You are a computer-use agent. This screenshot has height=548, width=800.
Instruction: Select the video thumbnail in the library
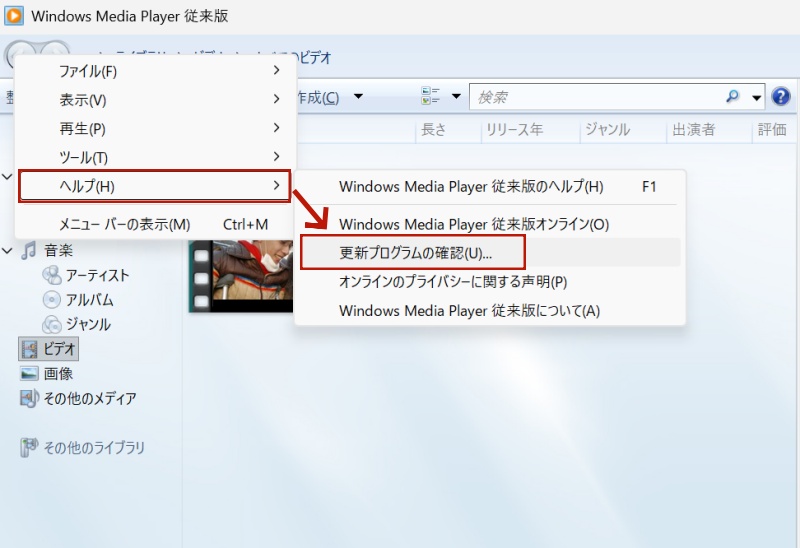241,276
